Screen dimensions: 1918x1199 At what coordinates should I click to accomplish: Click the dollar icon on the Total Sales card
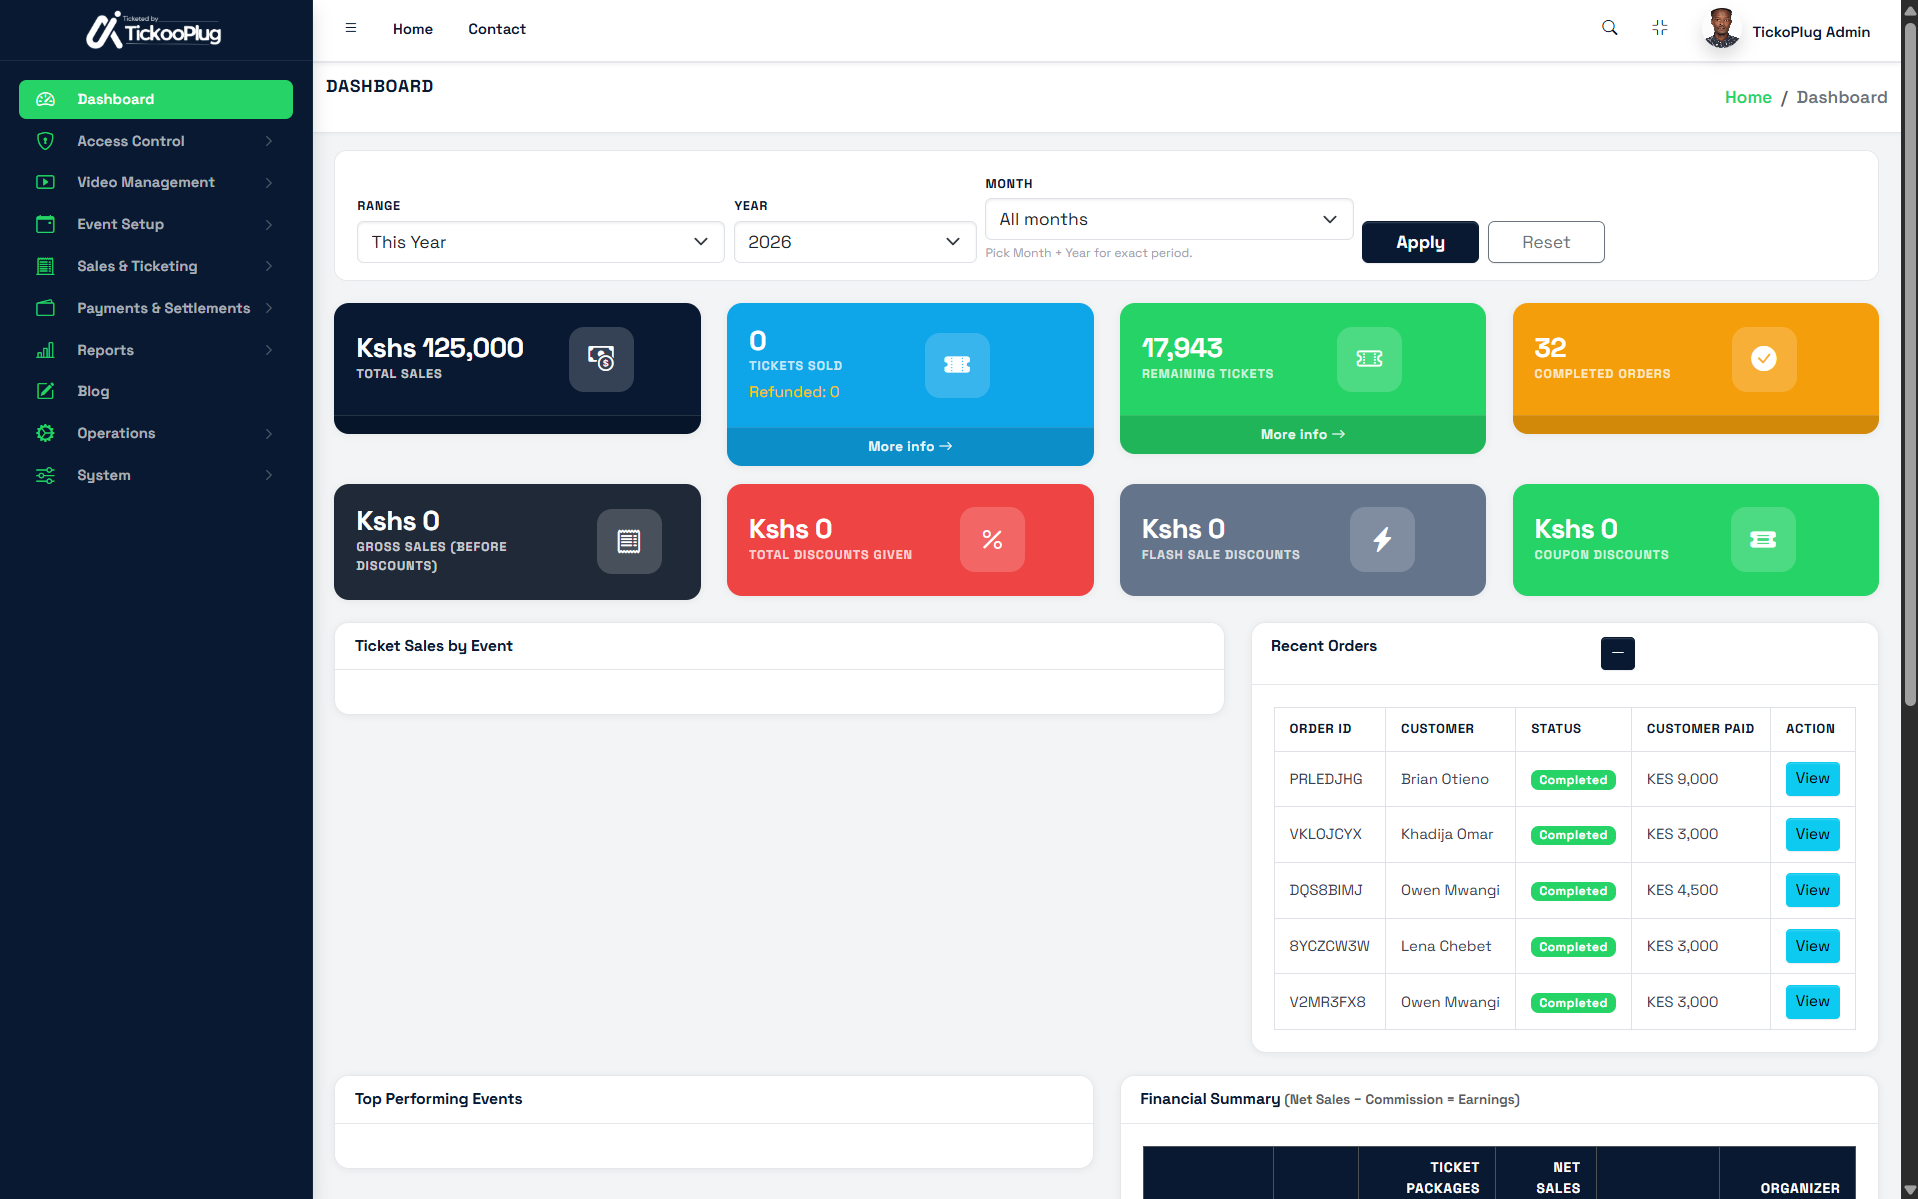tap(600, 360)
